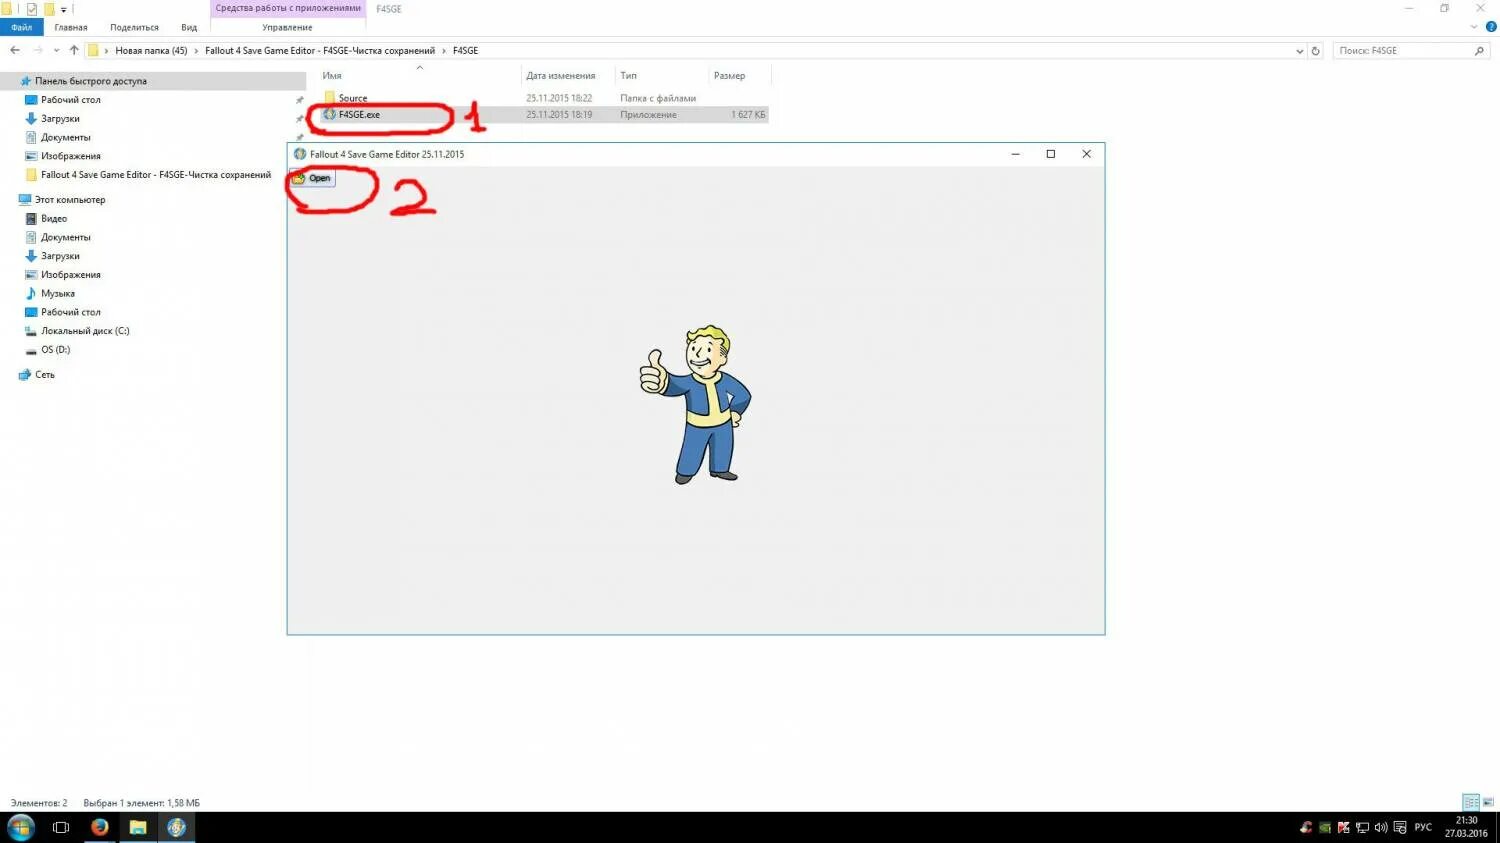This screenshot has width=1500, height=843.
Task: Refresh the Explorer folder view
Action: (1316, 51)
